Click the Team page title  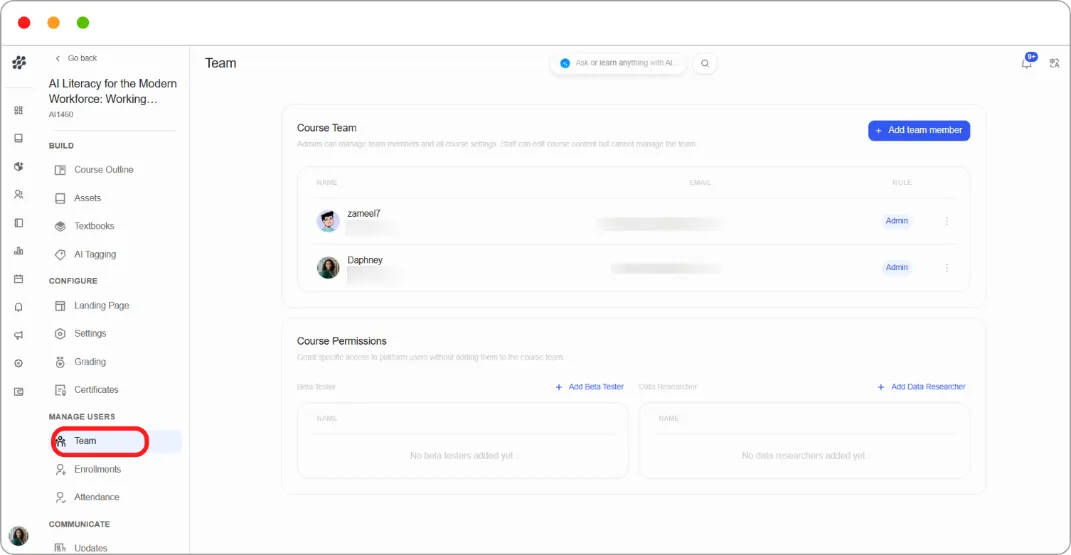click(x=221, y=63)
